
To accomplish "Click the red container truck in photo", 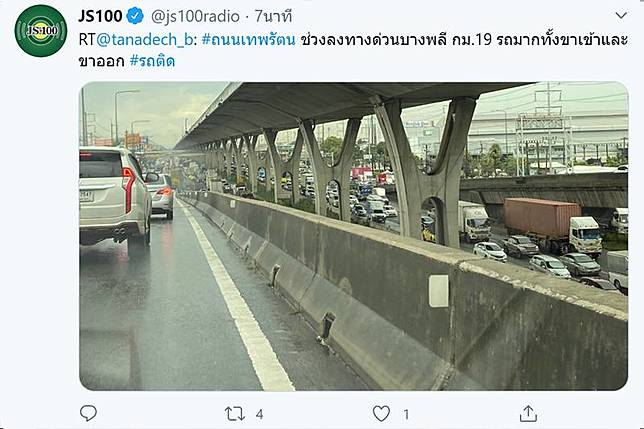I will 553,225.
